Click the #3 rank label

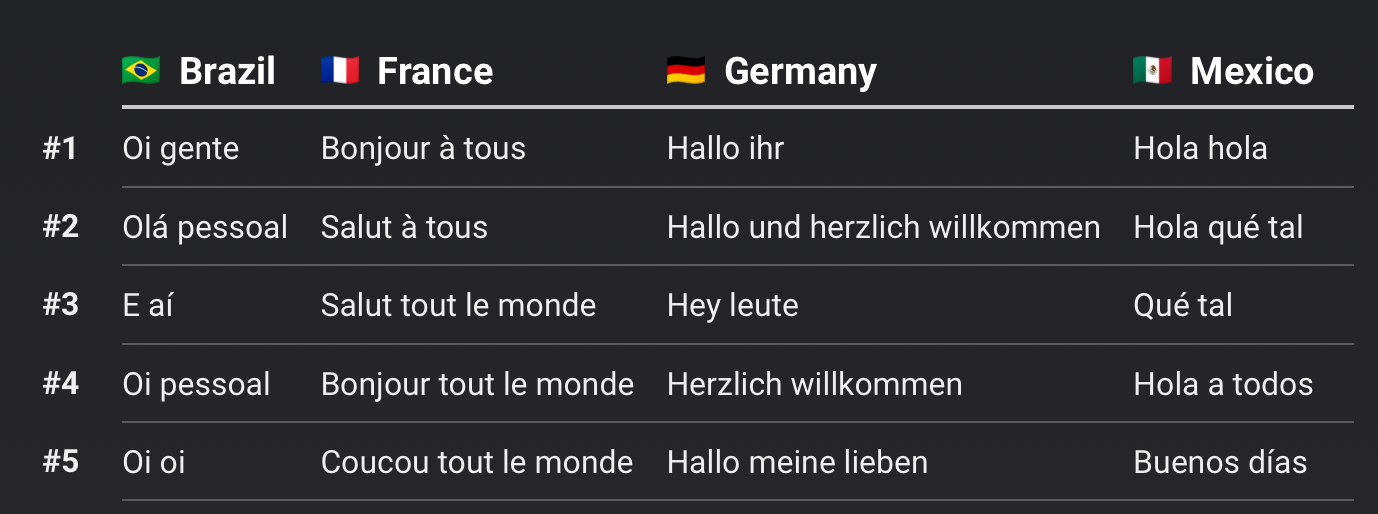coord(60,305)
